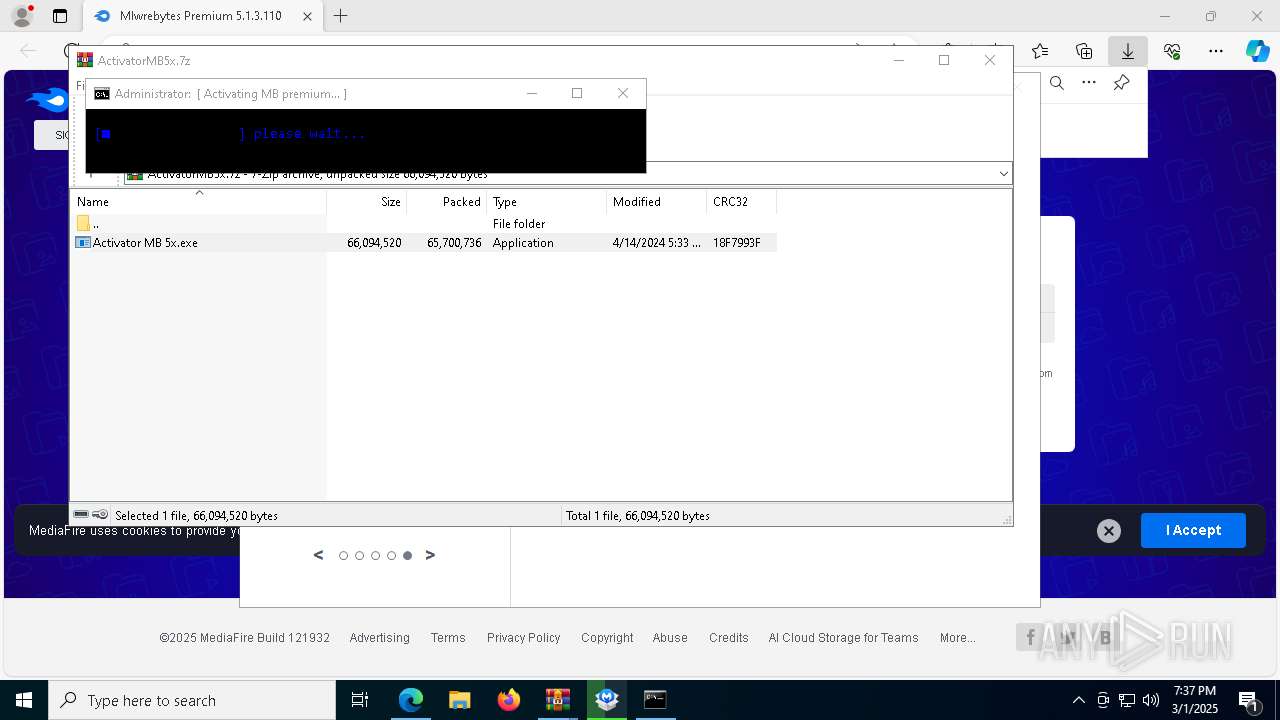1280x720 pixels.
Task: Sort archive list by Packed column
Action: tap(447, 201)
